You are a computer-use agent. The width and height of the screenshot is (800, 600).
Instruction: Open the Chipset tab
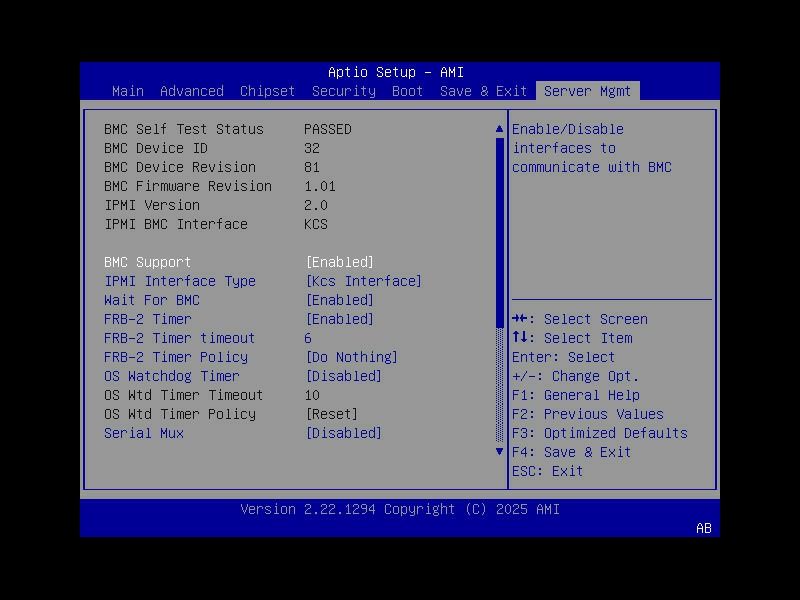tap(267, 91)
